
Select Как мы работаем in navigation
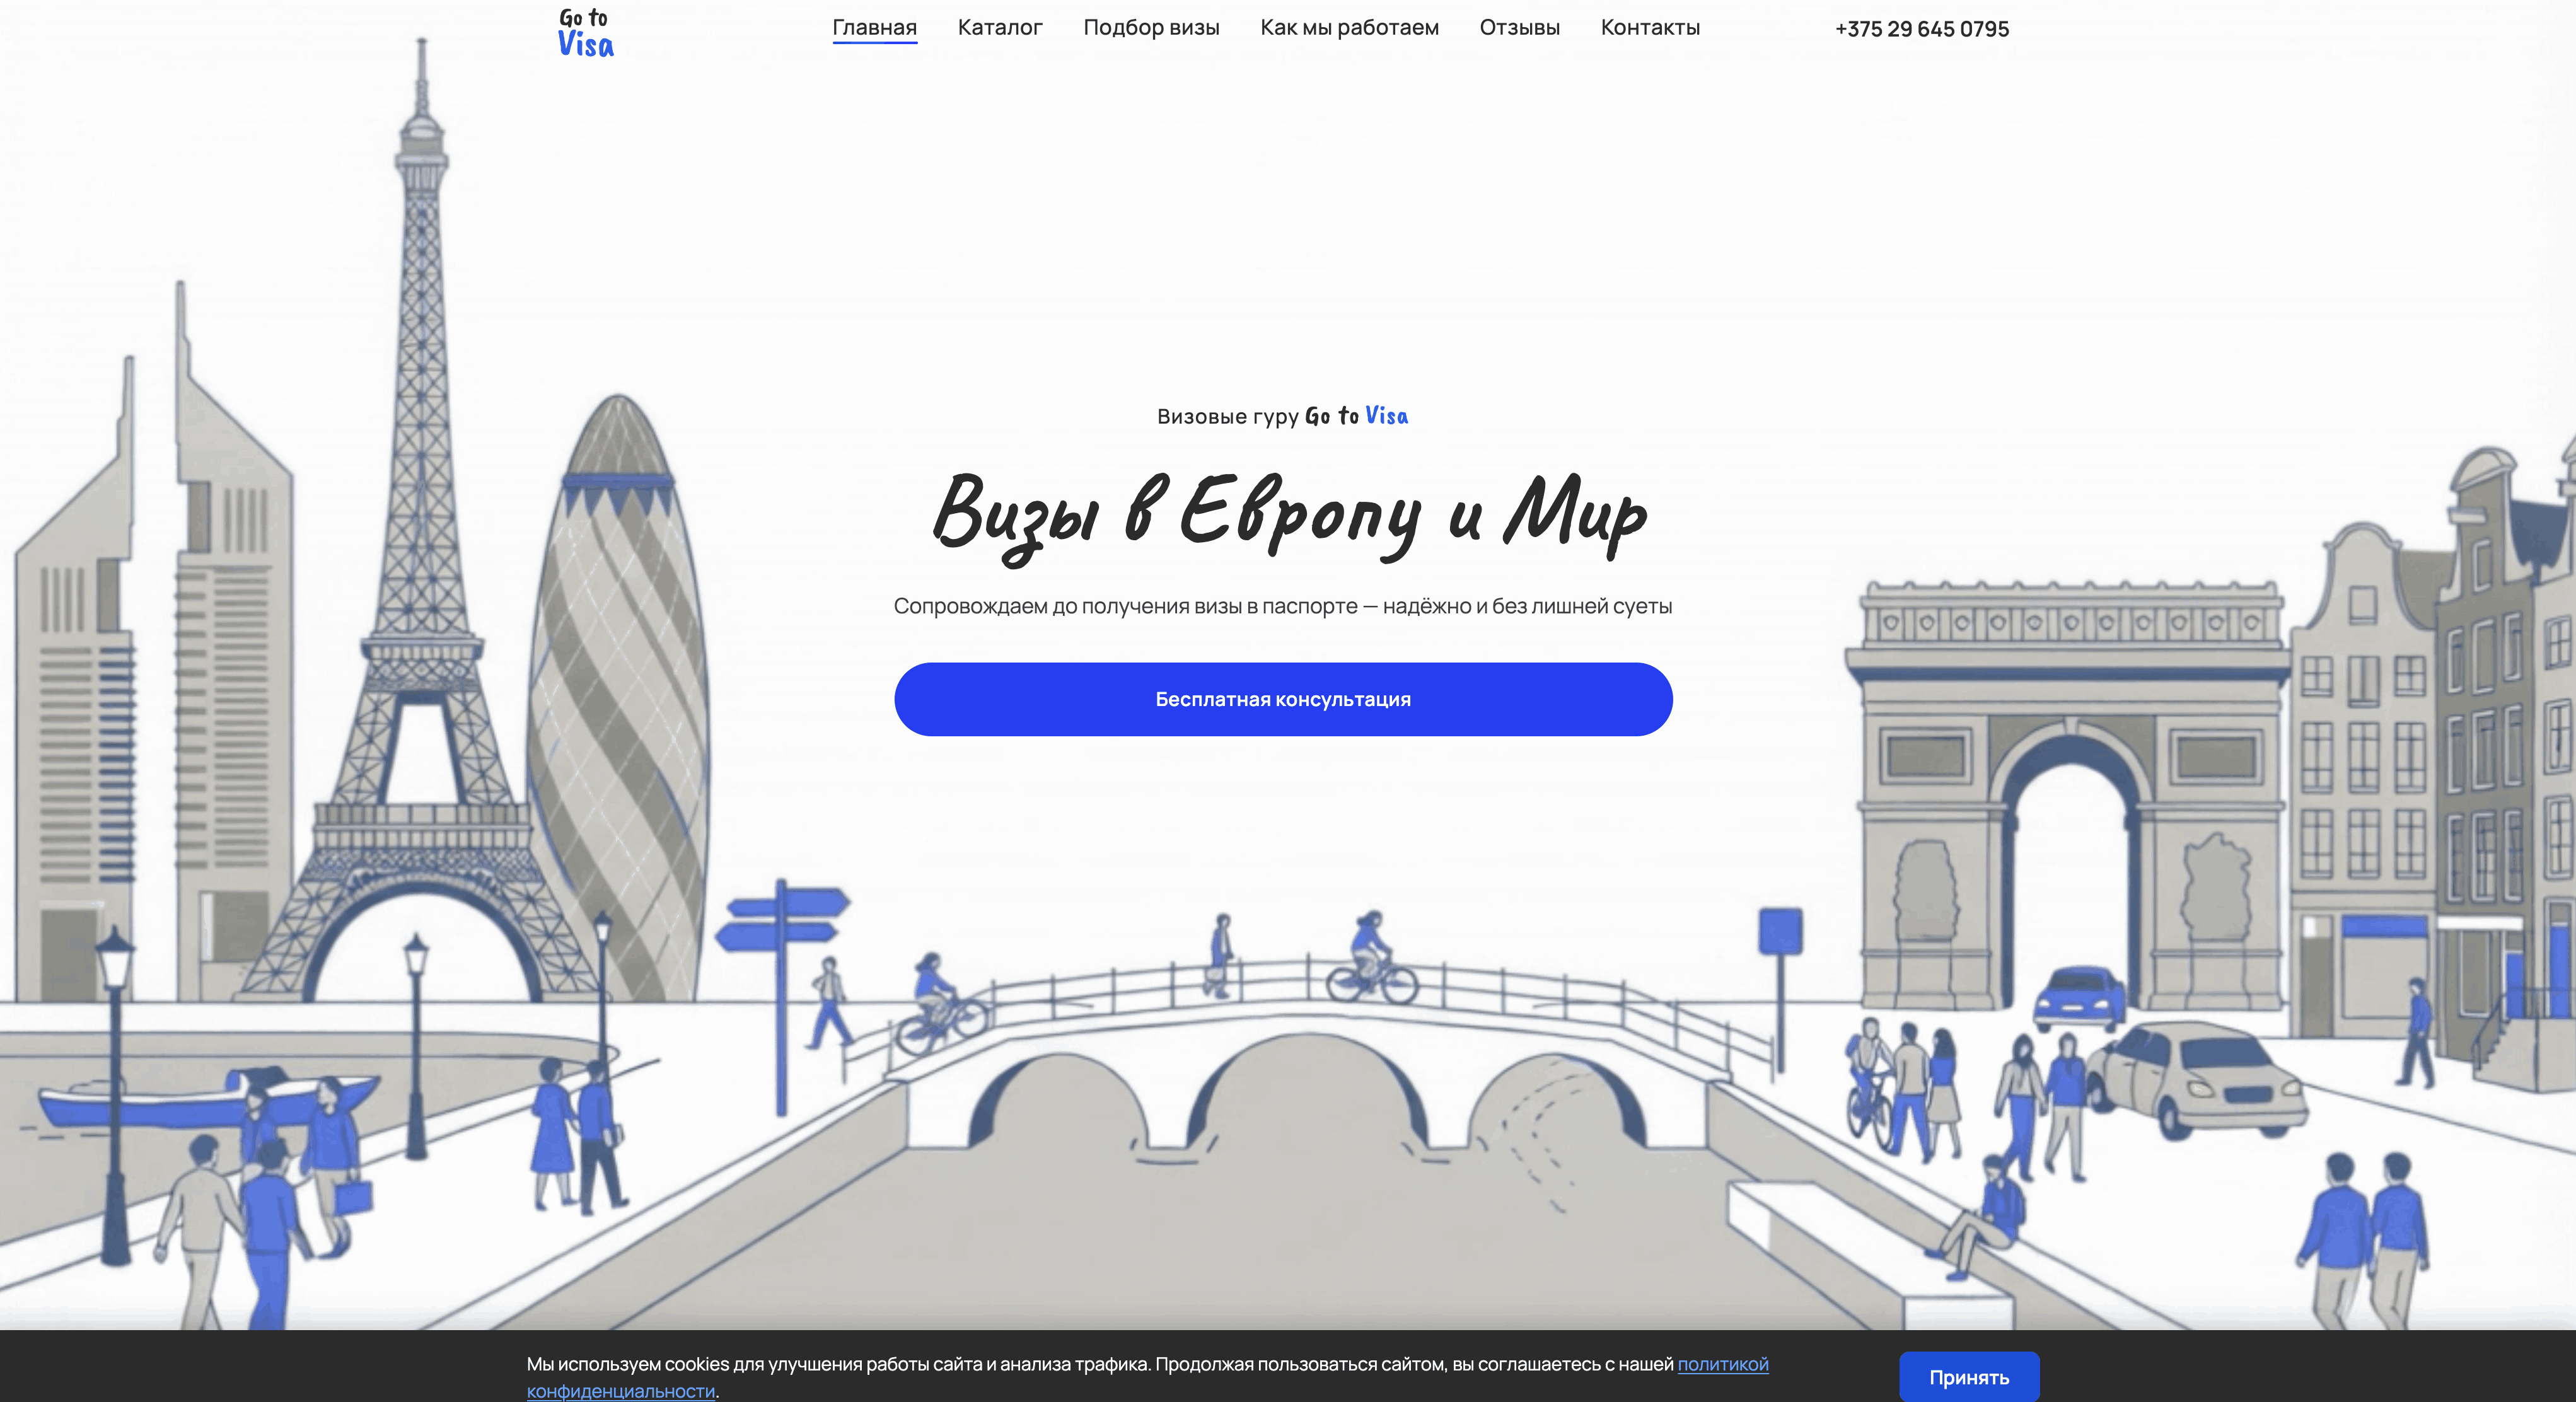click(1349, 28)
